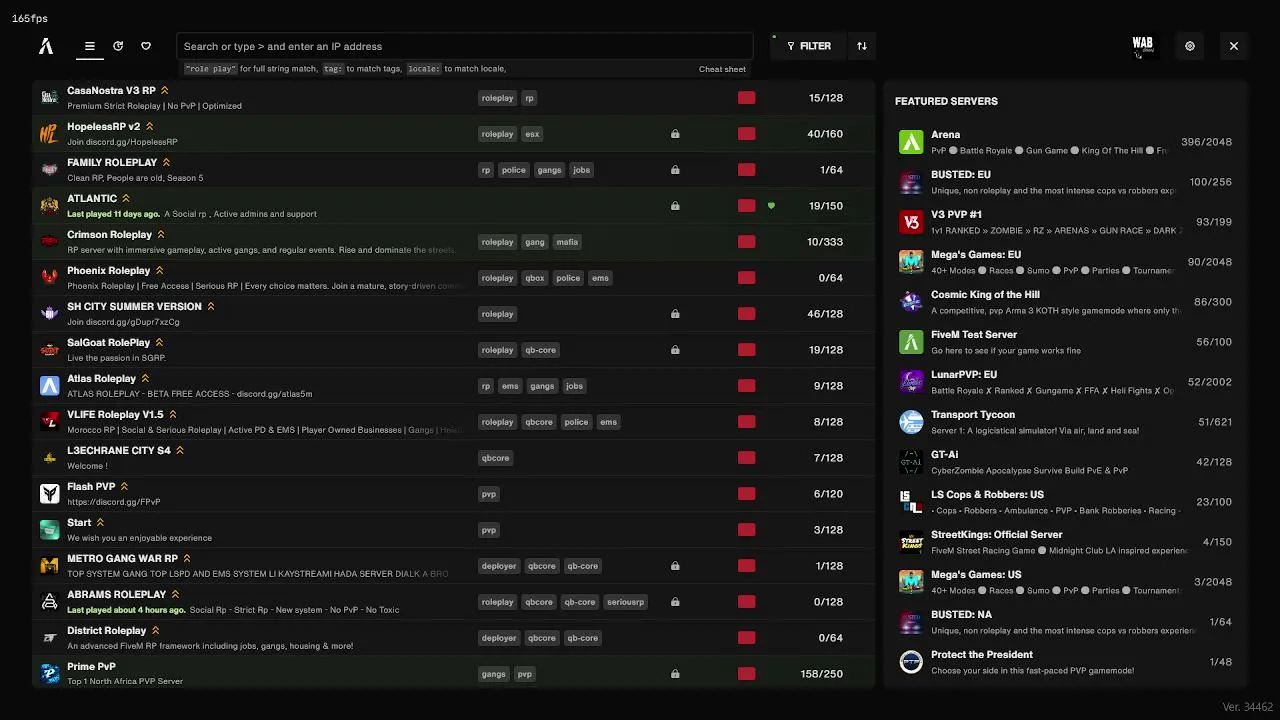Click the lock icon on HopelessRP v2 row
This screenshot has height=720, width=1280.
(x=675, y=134)
